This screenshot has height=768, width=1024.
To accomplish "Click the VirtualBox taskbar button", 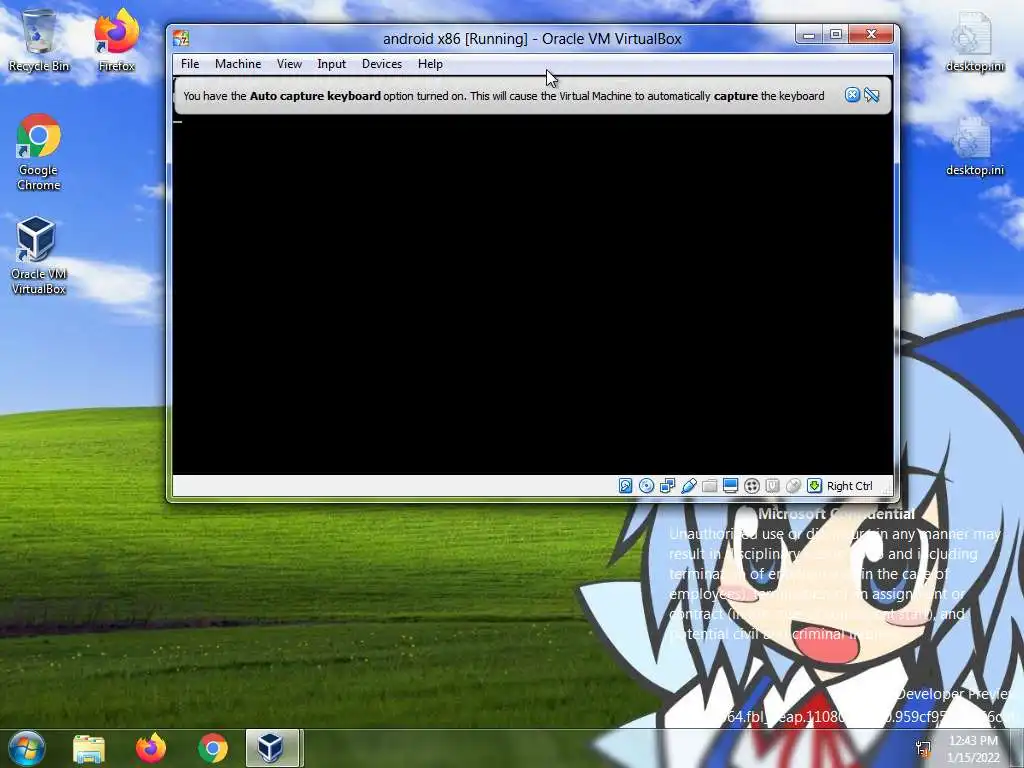I will 272,748.
